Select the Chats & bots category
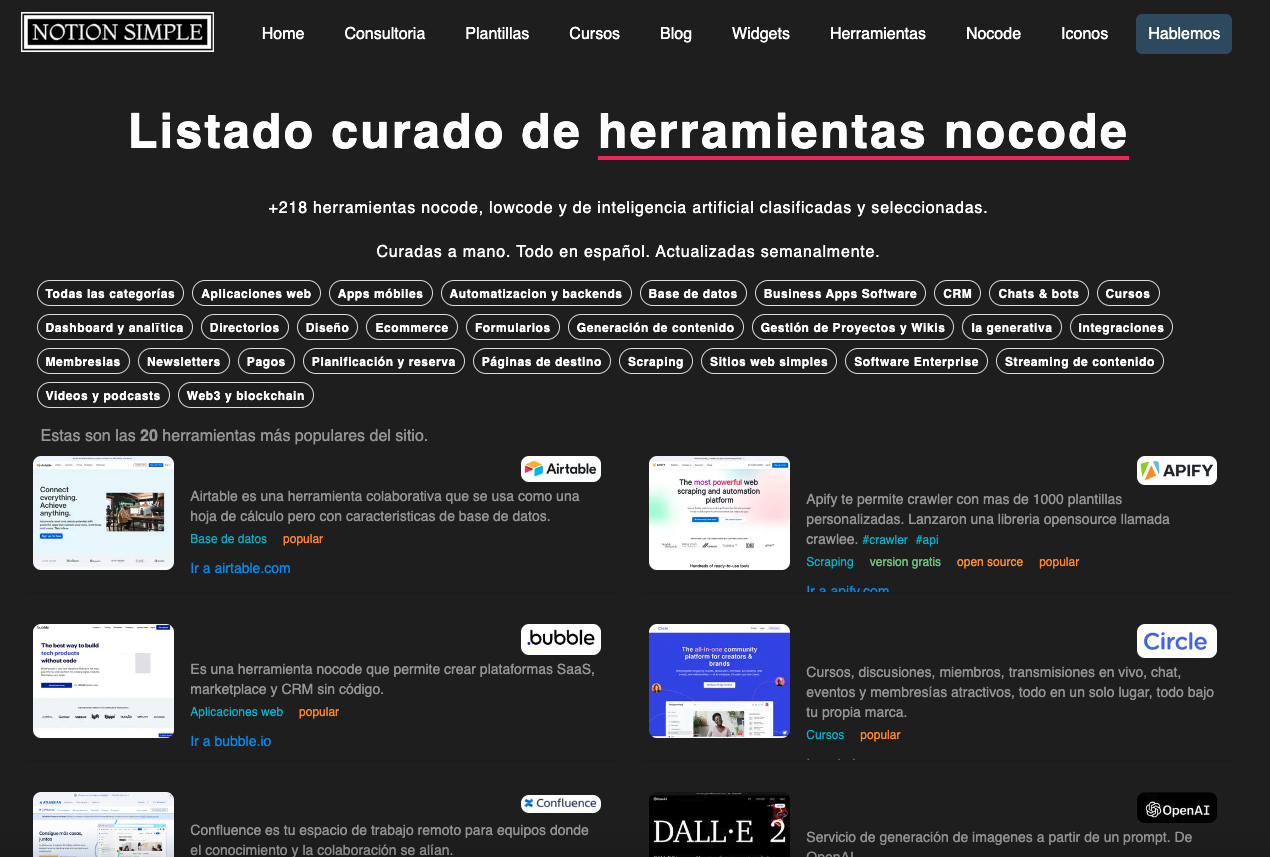This screenshot has height=857, width=1270. coord(1038,293)
